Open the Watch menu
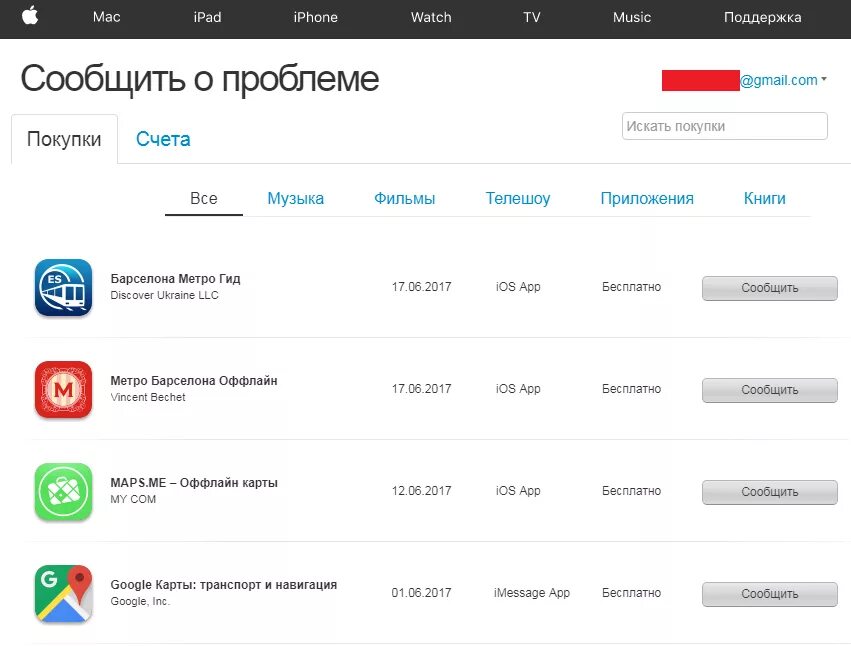Screen dimensions: 851x646 point(431,17)
